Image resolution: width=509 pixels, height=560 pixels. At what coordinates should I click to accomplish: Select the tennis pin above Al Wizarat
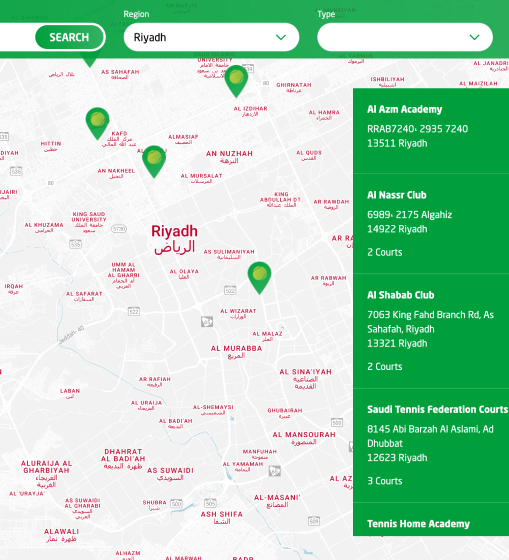tap(259, 278)
